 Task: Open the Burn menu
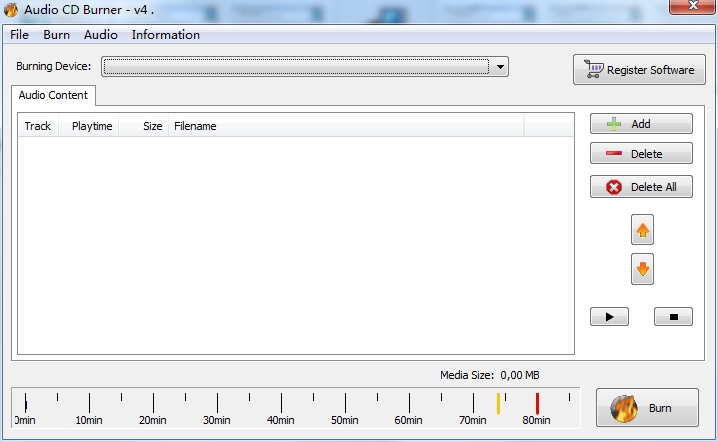[x=56, y=35]
